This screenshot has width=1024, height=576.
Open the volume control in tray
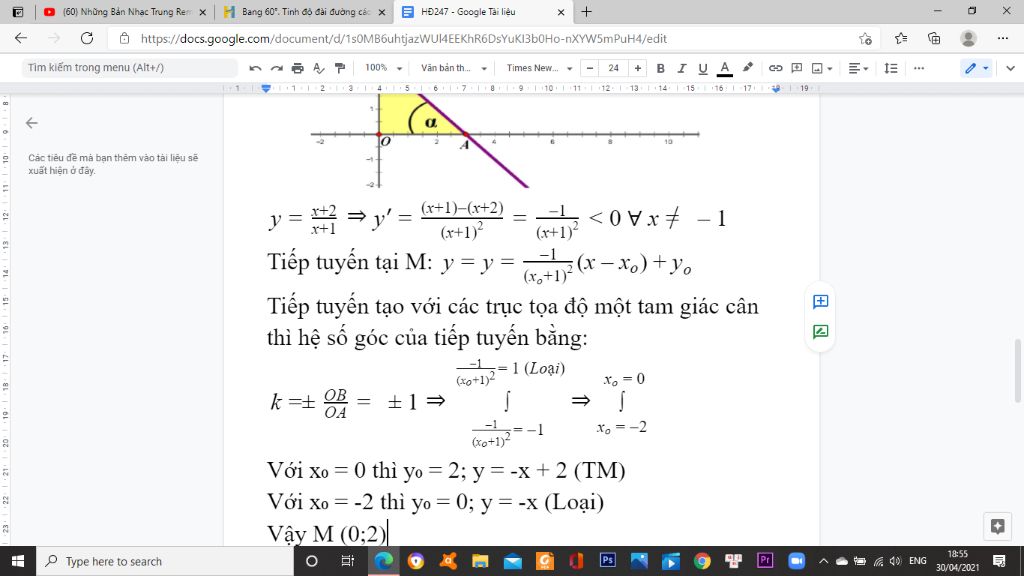tap(895, 561)
